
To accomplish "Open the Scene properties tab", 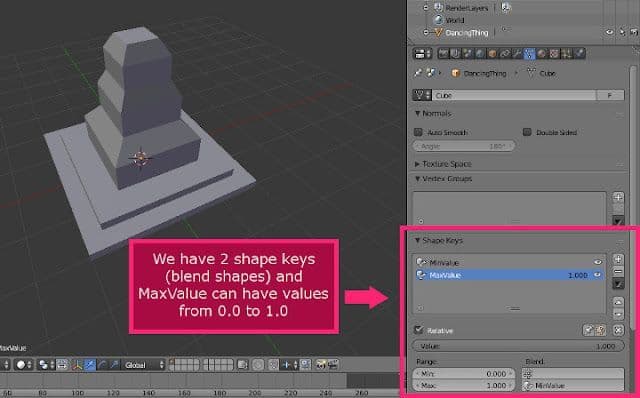I will pyautogui.click(x=468, y=53).
